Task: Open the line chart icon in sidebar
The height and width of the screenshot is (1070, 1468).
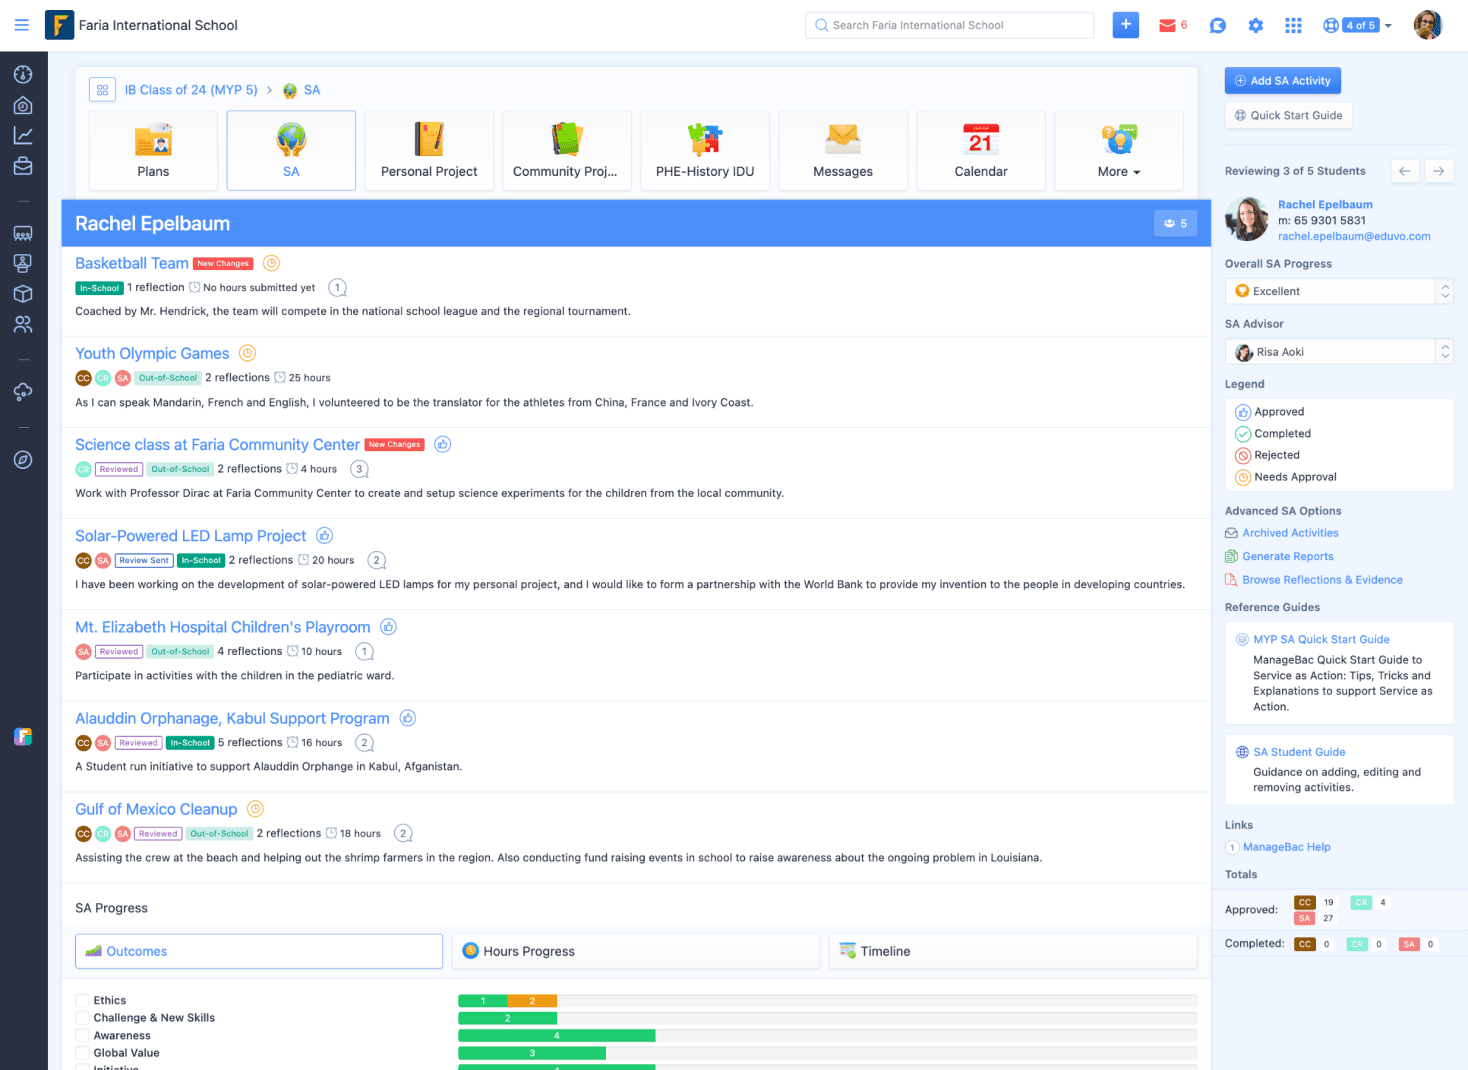Action: tap(23, 136)
